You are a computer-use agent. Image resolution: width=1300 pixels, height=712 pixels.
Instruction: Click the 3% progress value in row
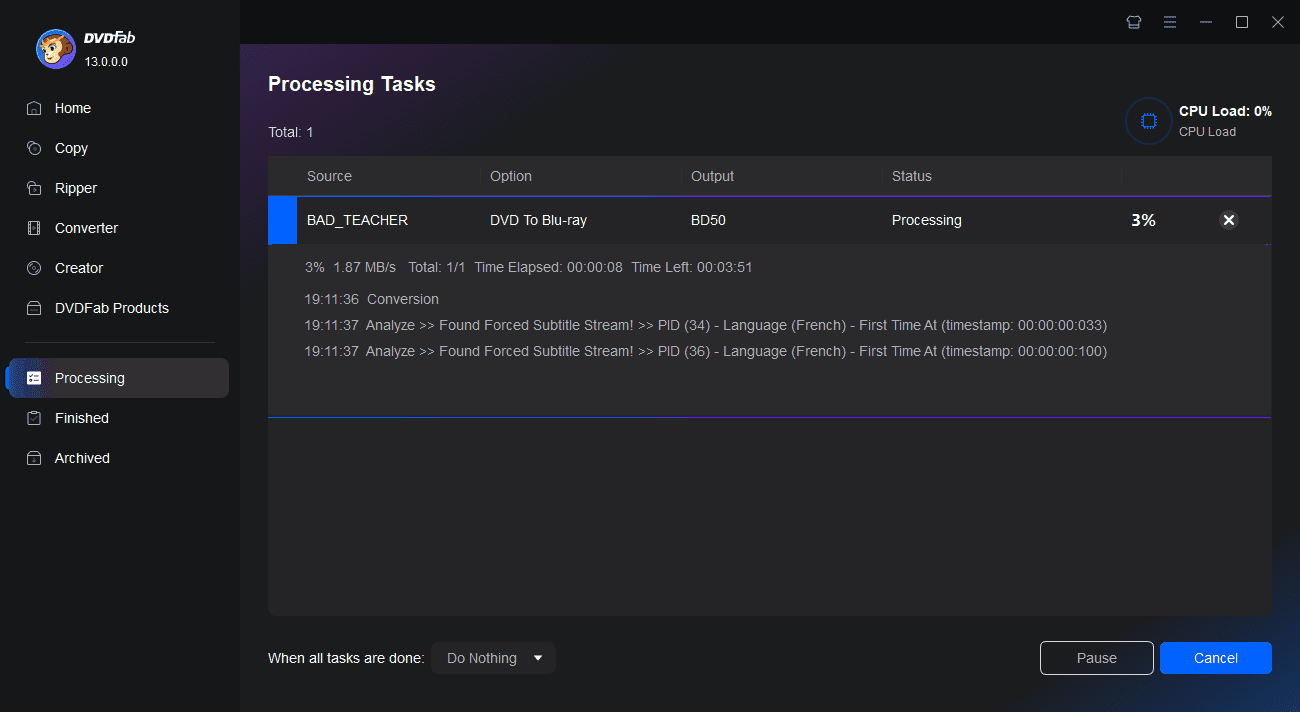point(1143,220)
